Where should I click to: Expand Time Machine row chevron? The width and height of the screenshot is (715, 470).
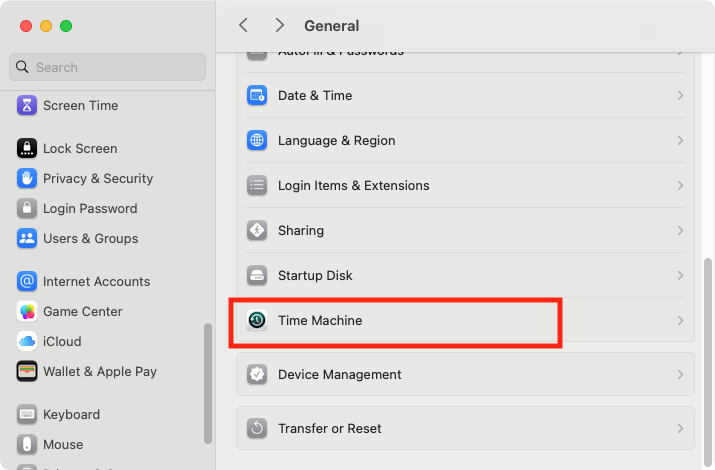point(680,320)
